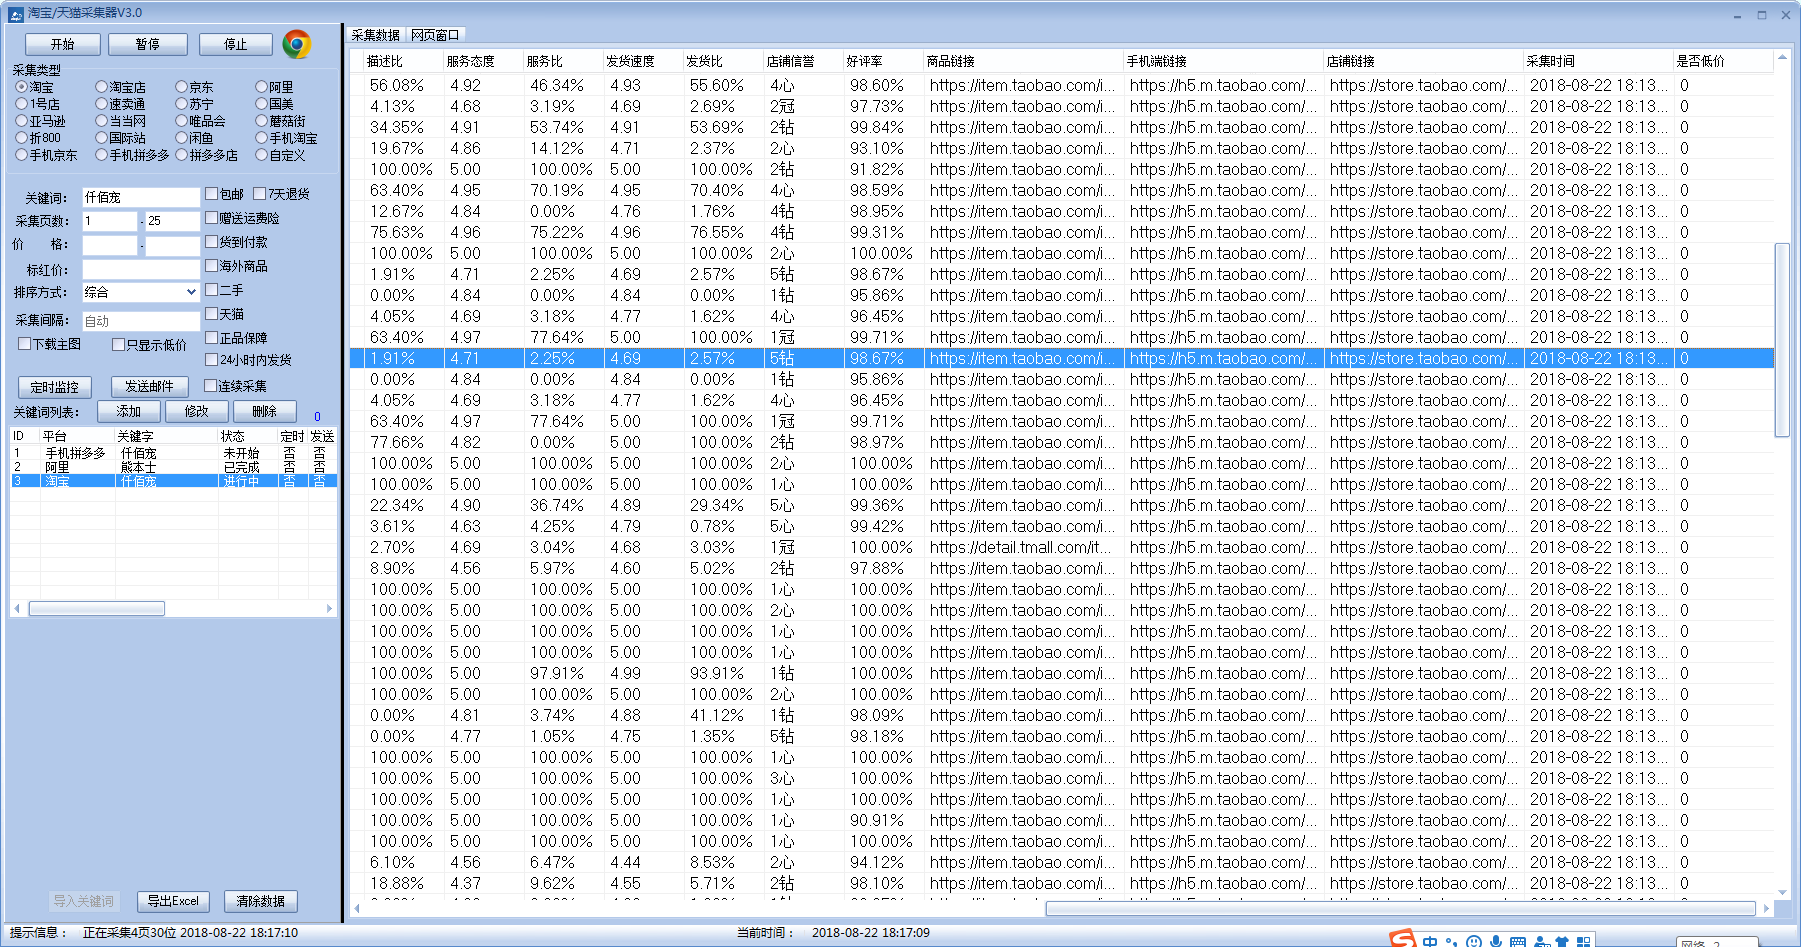
Task: Click the 暂停 button
Action: pos(148,44)
